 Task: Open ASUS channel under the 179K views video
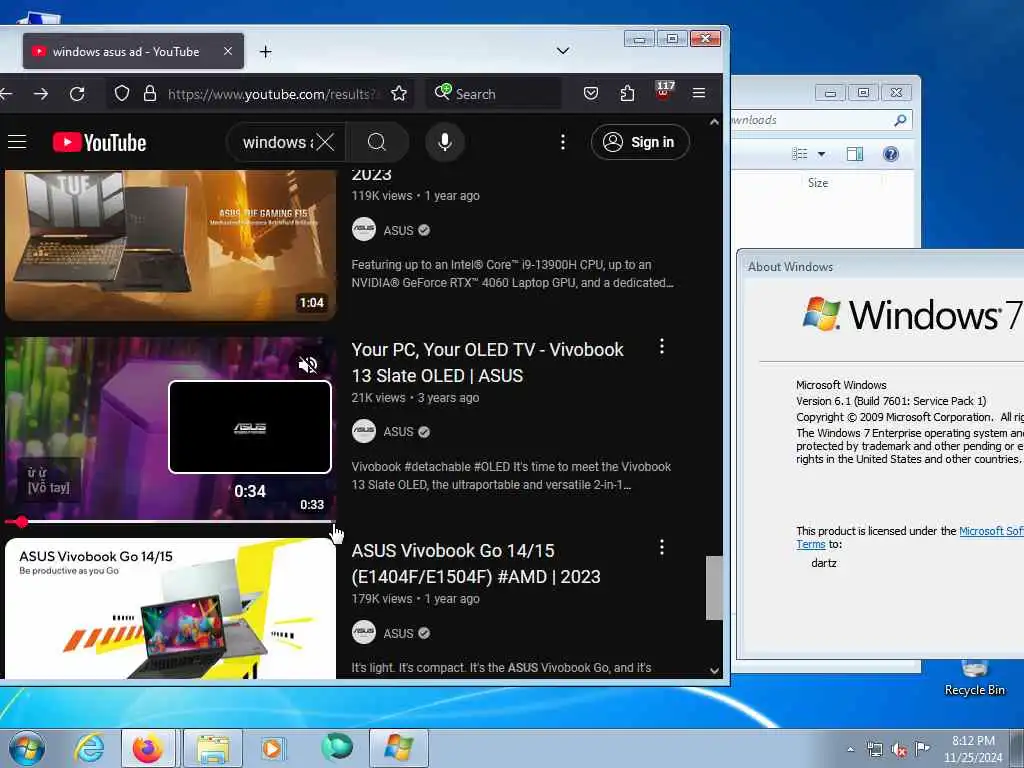pyautogui.click(x=398, y=633)
